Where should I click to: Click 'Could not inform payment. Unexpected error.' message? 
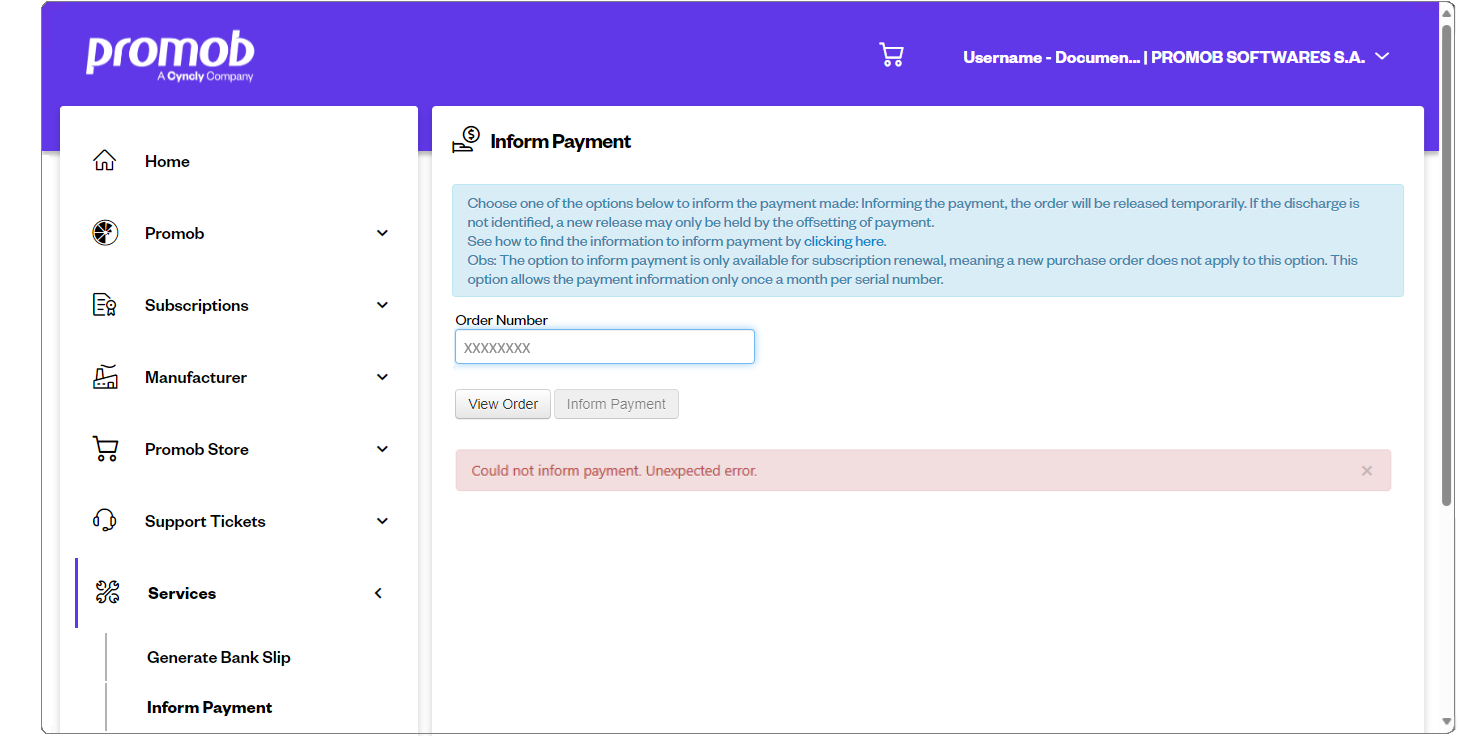[614, 470]
